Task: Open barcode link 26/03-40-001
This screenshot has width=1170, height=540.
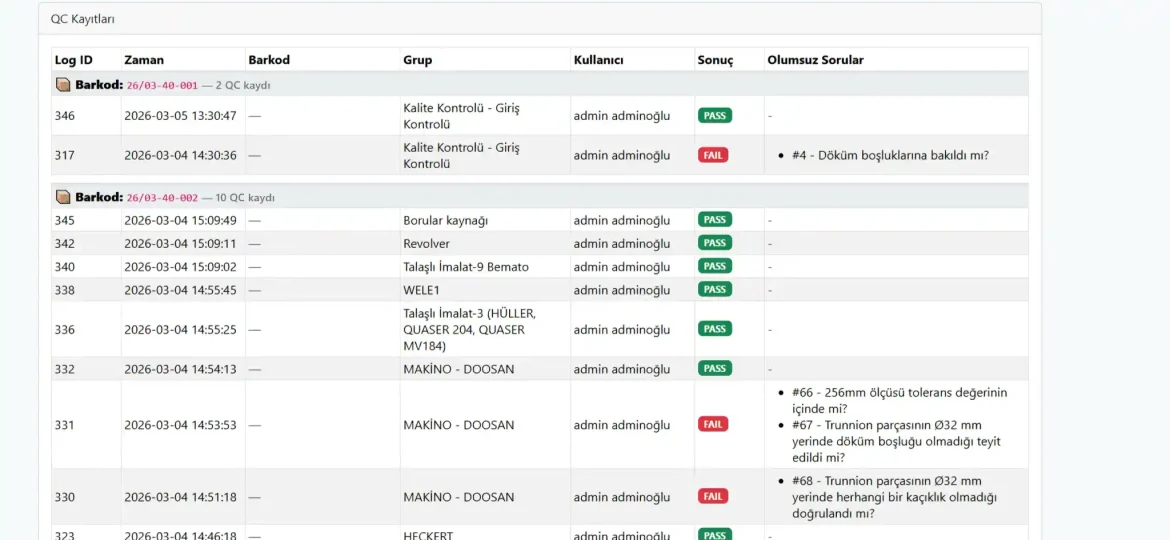Action: (162, 86)
